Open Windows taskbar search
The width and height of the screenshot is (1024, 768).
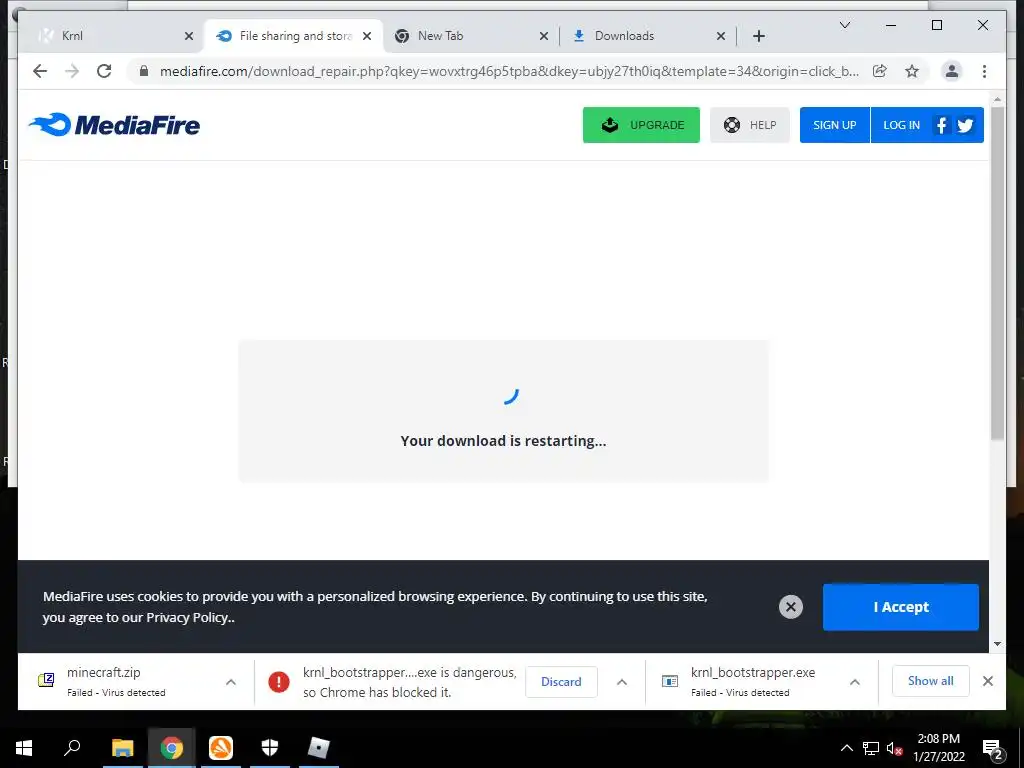click(72, 748)
